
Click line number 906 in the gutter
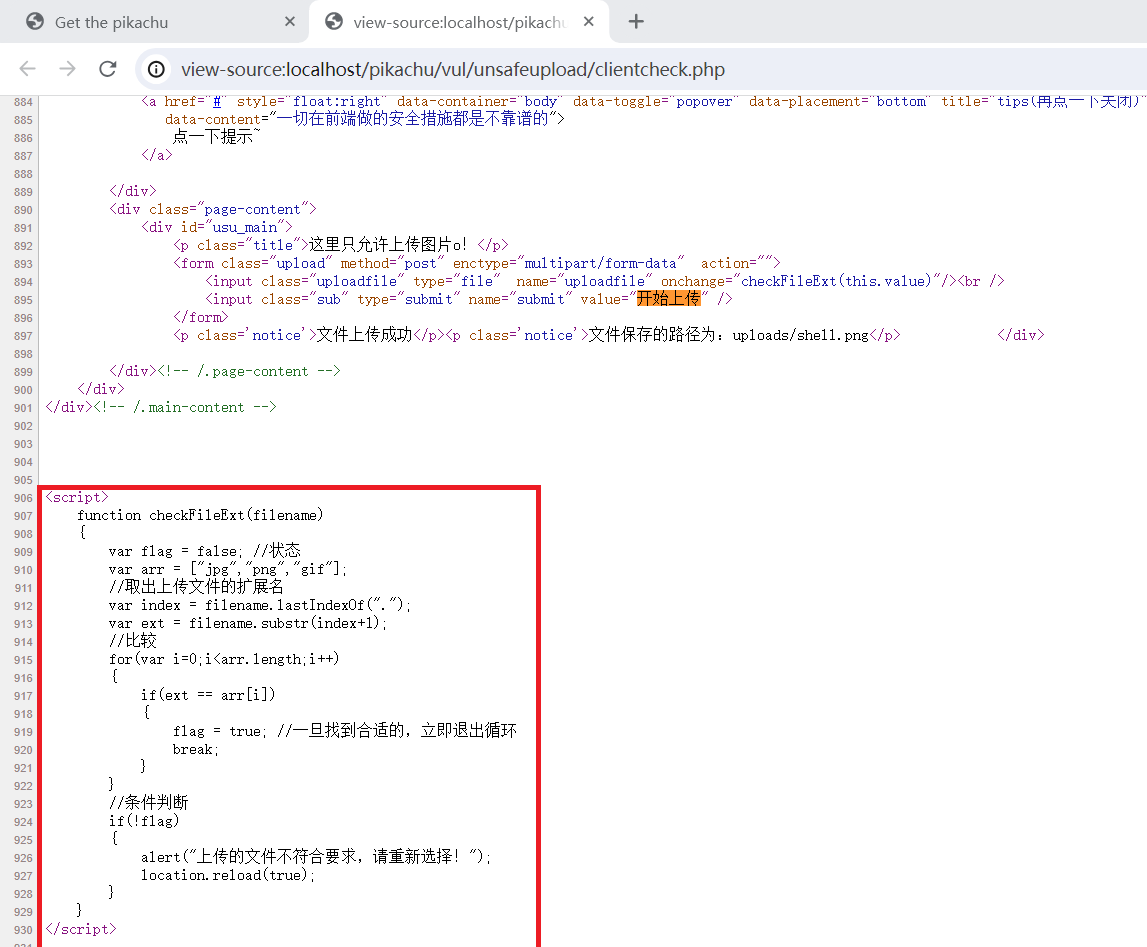23,498
